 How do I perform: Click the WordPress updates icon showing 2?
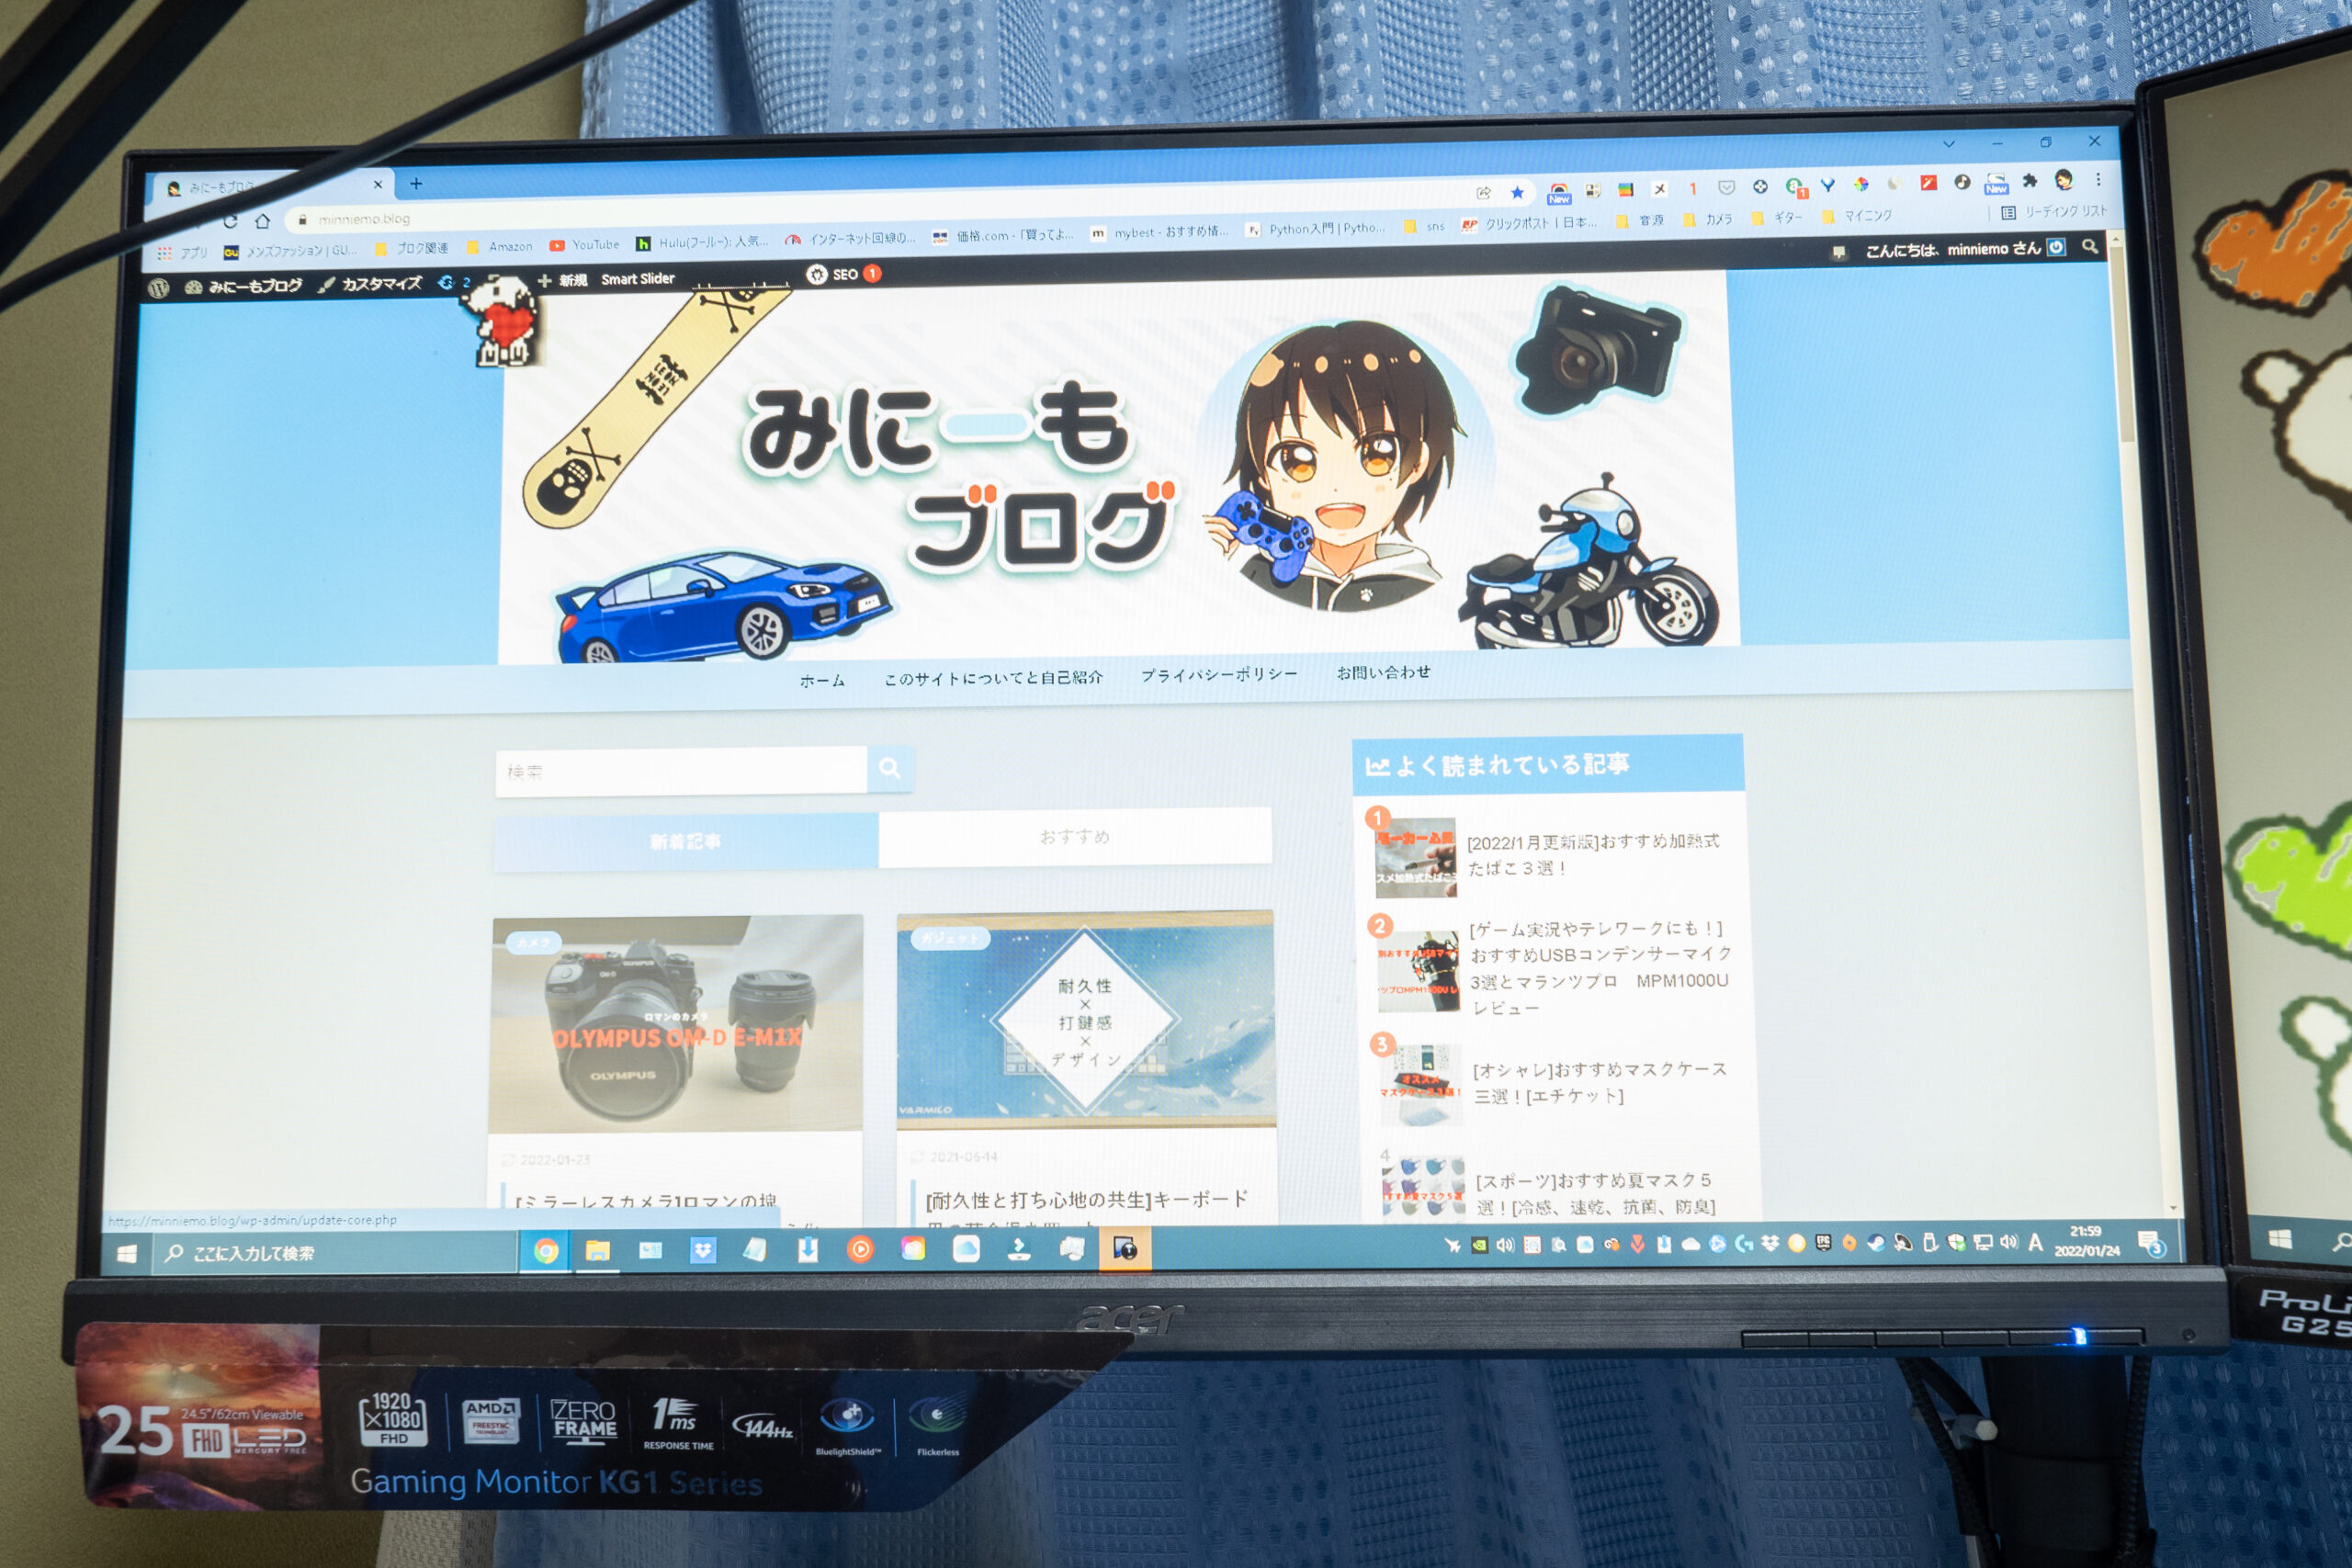click(x=454, y=283)
